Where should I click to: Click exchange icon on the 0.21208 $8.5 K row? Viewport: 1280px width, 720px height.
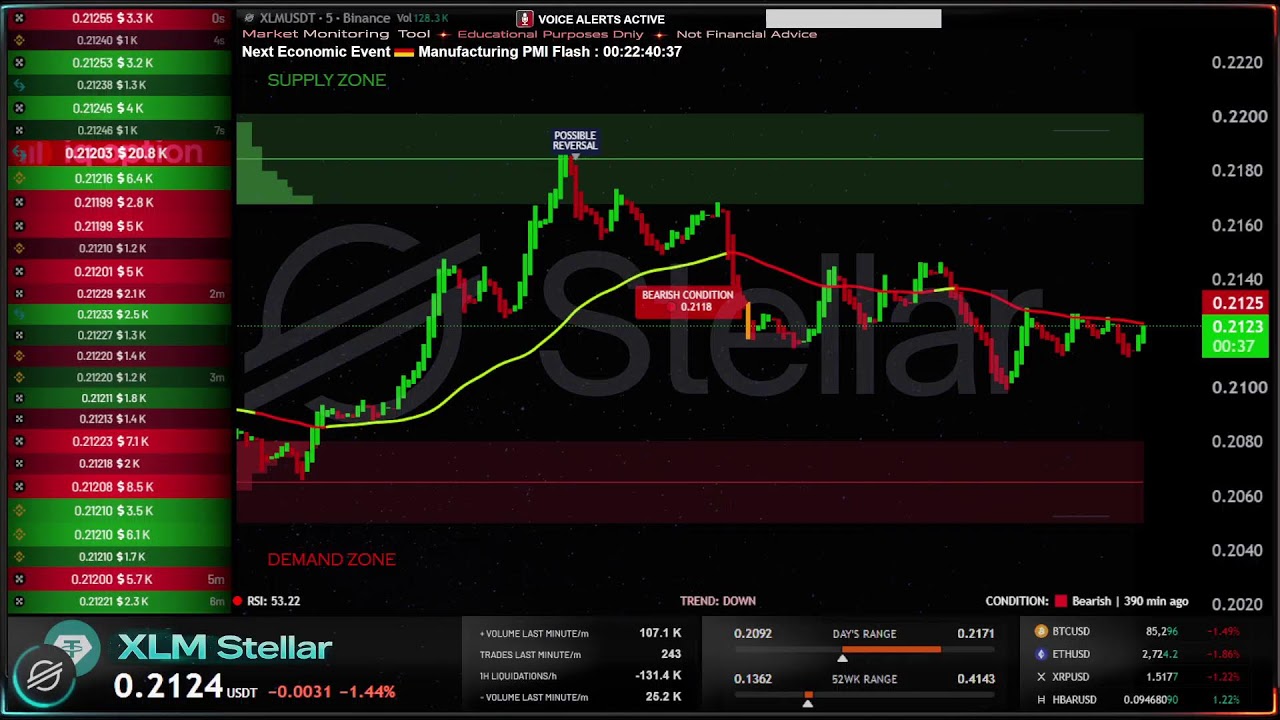coord(19,487)
